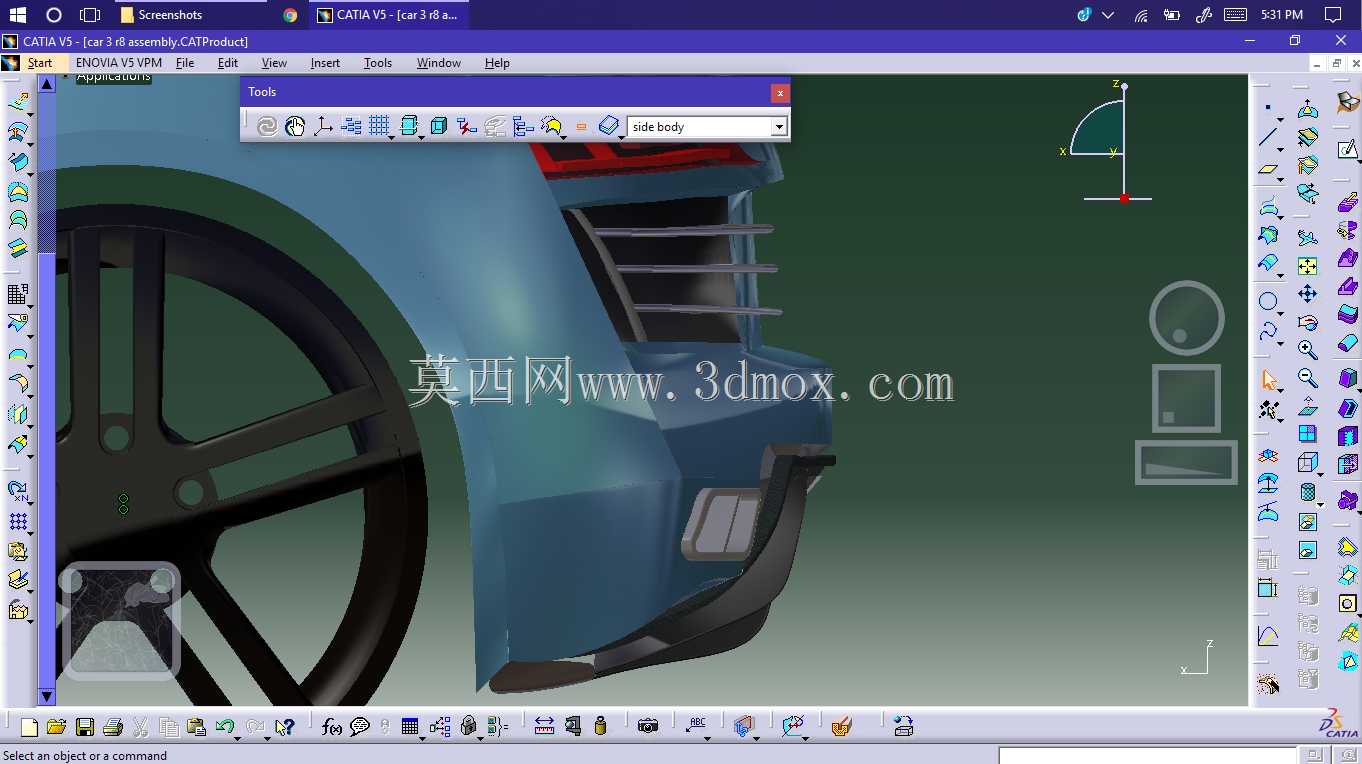This screenshot has width=1362, height=764.
Task: Click the Undo arrow icon
Action: tap(224, 727)
